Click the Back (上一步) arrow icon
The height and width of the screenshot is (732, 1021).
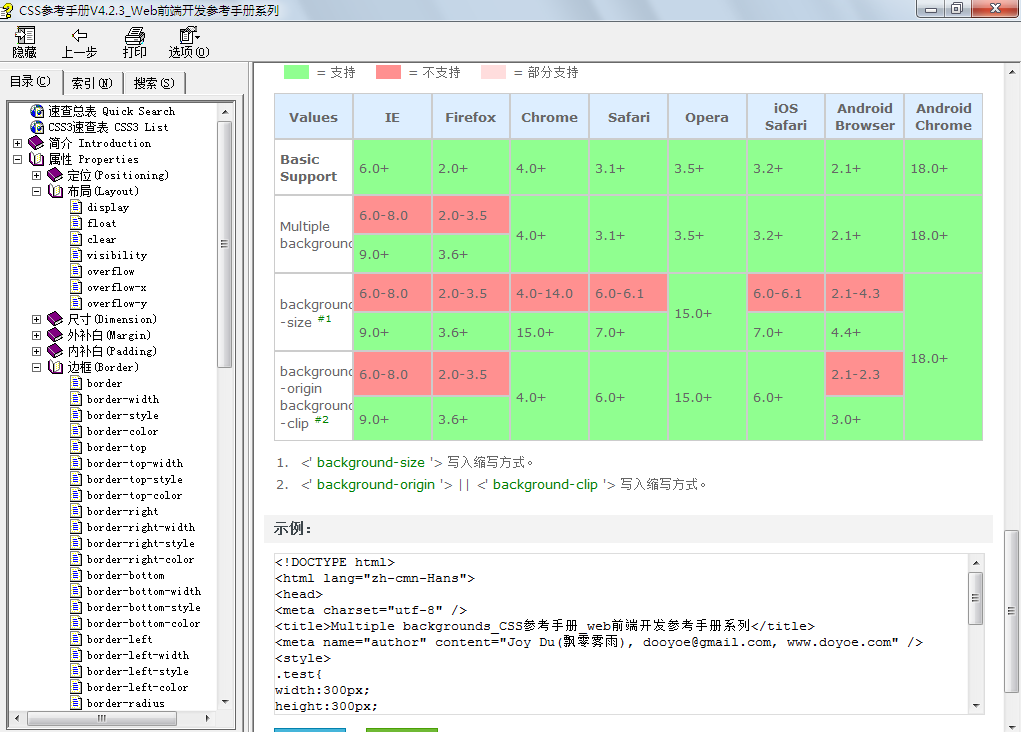(79, 36)
